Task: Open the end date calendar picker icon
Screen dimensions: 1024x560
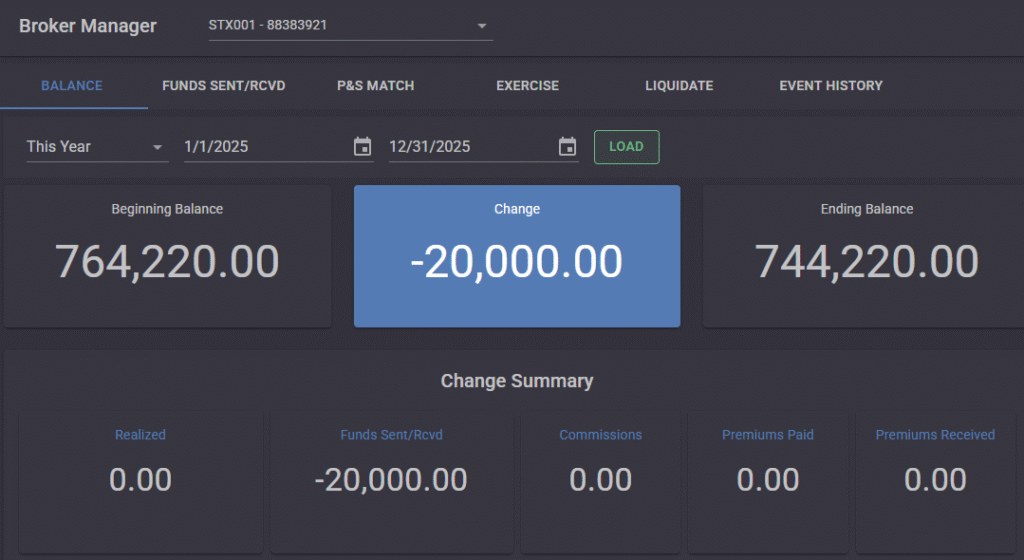Action: tap(568, 146)
